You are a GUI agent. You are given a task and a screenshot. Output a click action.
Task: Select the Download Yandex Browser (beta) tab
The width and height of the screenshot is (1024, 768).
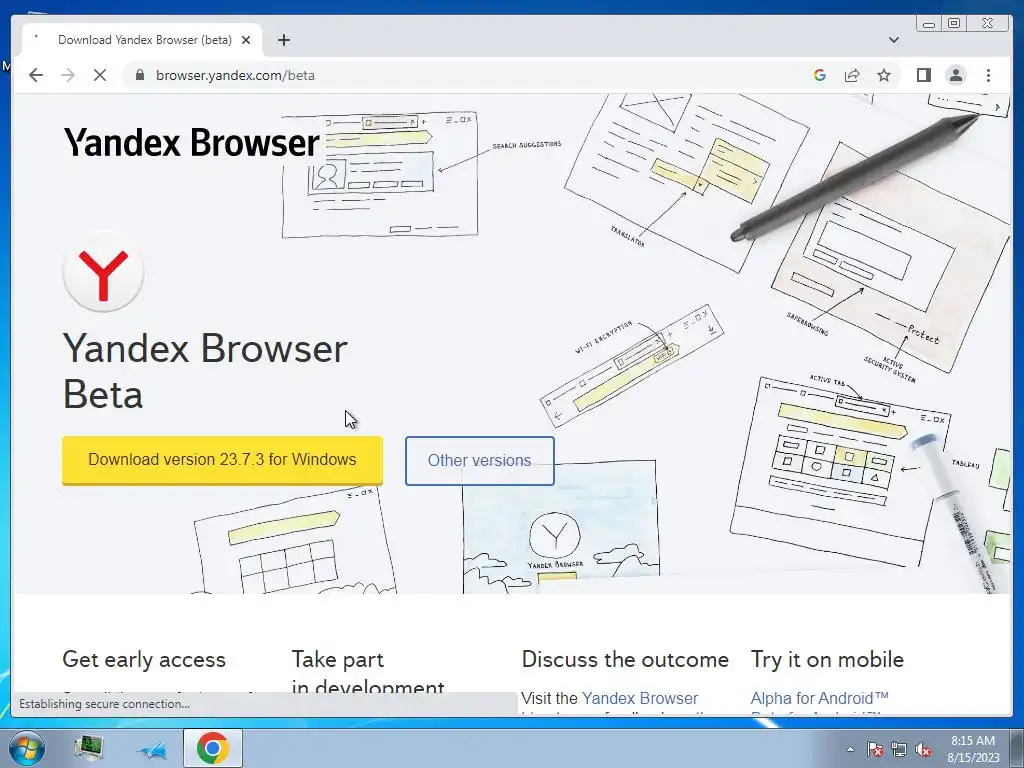coord(142,40)
